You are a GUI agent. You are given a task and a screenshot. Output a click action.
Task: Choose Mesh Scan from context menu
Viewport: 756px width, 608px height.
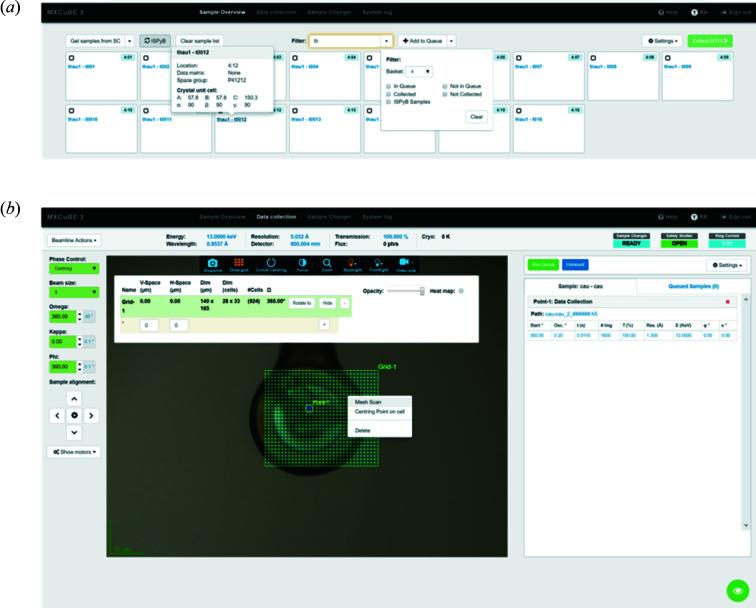368,402
